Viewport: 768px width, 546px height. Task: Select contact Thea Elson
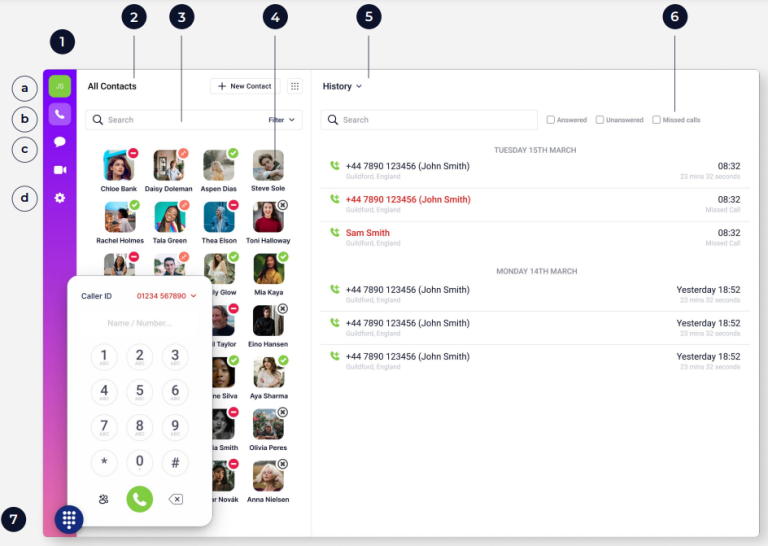point(219,223)
